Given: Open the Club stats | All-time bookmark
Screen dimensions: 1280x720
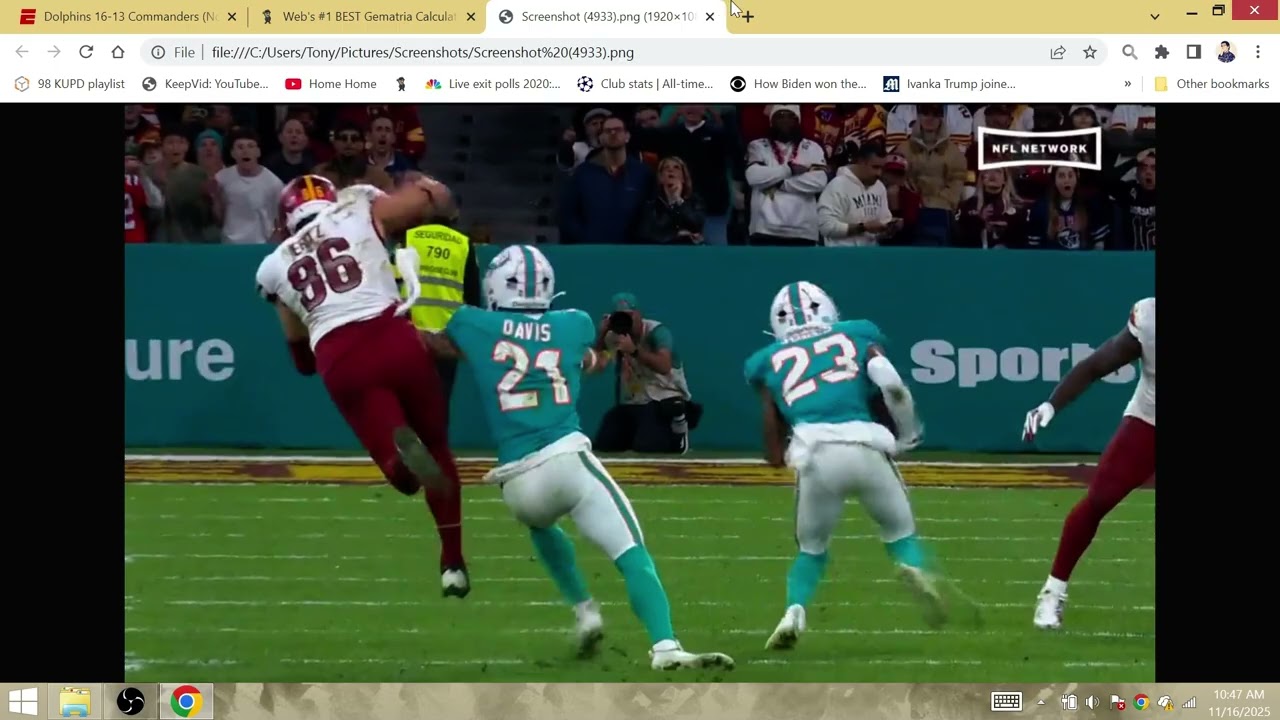Looking at the screenshot, I should (x=646, y=84).
